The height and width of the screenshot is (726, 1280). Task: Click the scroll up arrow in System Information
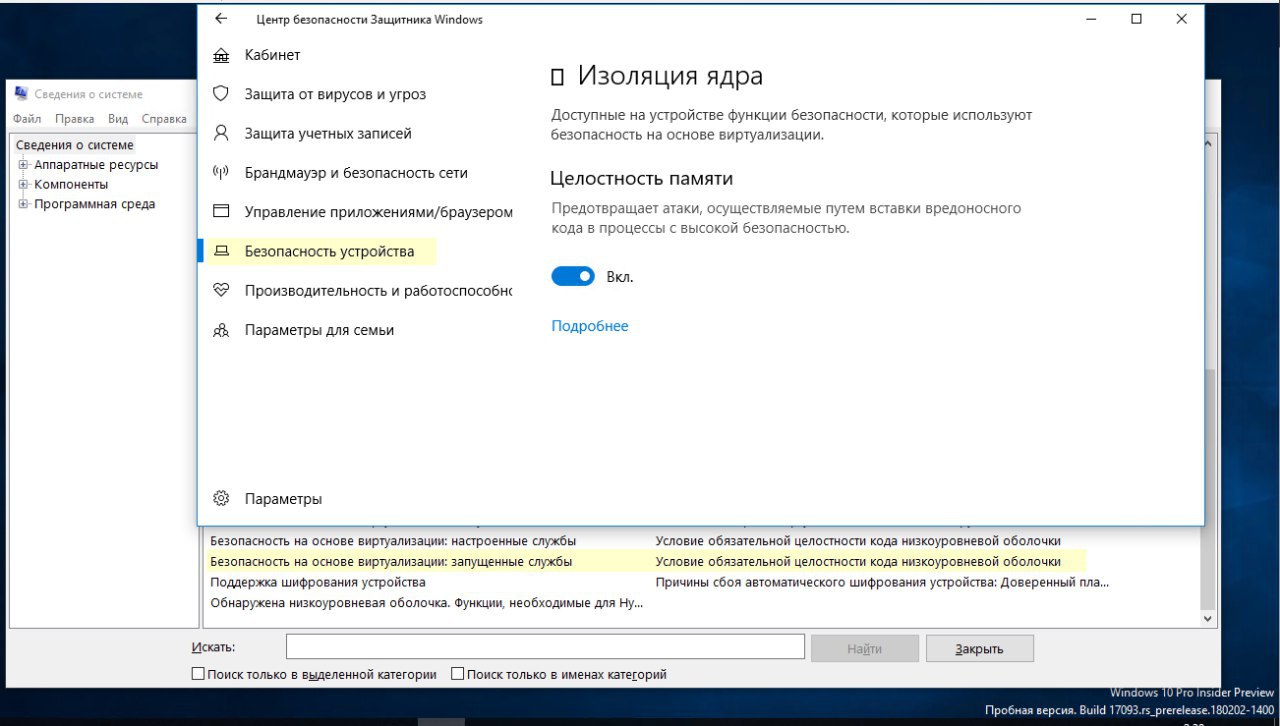pos(1208,145)
